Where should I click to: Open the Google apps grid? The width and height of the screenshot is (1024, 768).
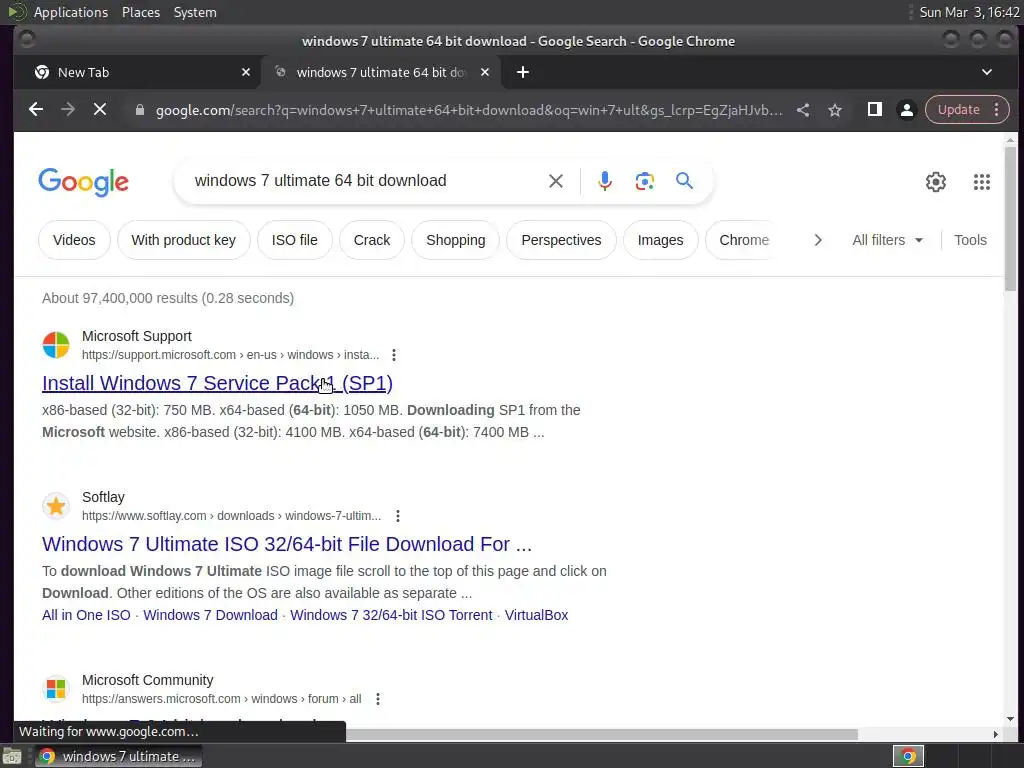pos(982,182)
